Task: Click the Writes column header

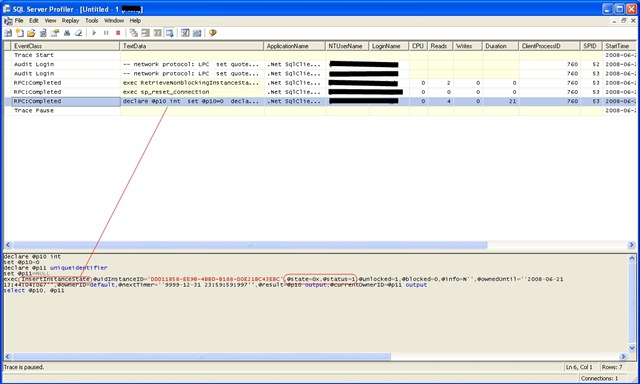Action: pyautogui.click(x=468, y=46)
